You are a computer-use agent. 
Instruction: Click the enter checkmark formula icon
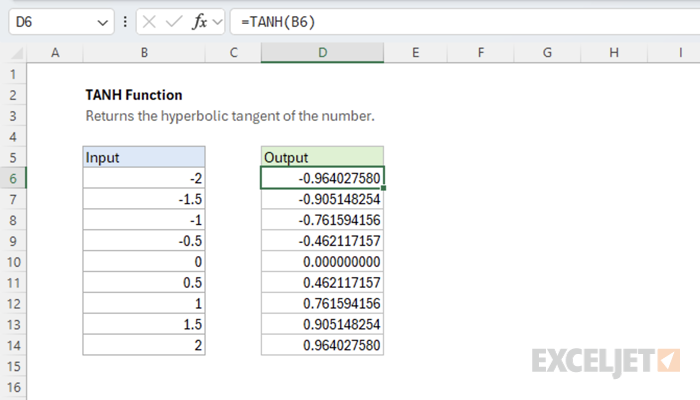(x=174, y=21)
